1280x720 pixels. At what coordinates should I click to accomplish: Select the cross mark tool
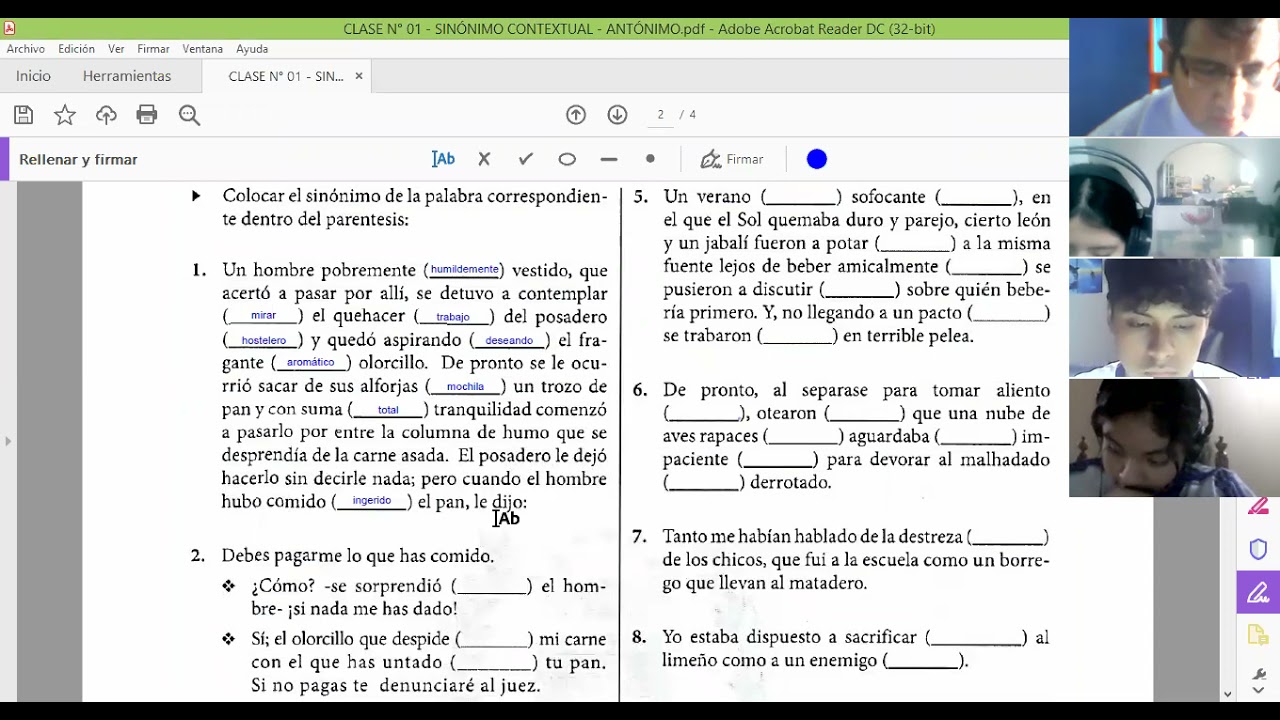tap(484, 159)
